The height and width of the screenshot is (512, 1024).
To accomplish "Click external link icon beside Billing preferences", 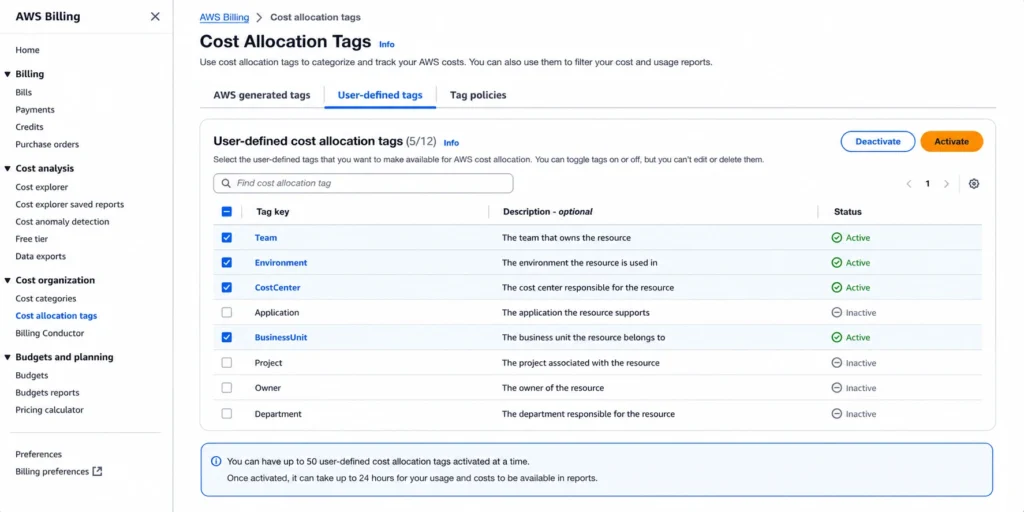I will [97, 471].
